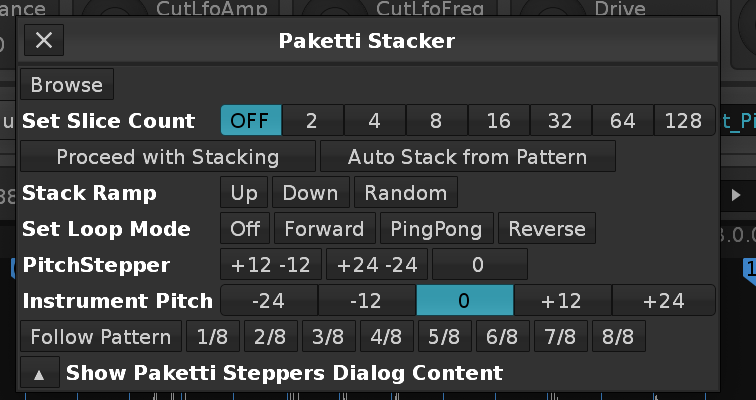This screenshot has width=756, height=400.
Task: Select 128 slice count option
Action: pos(684,121)
